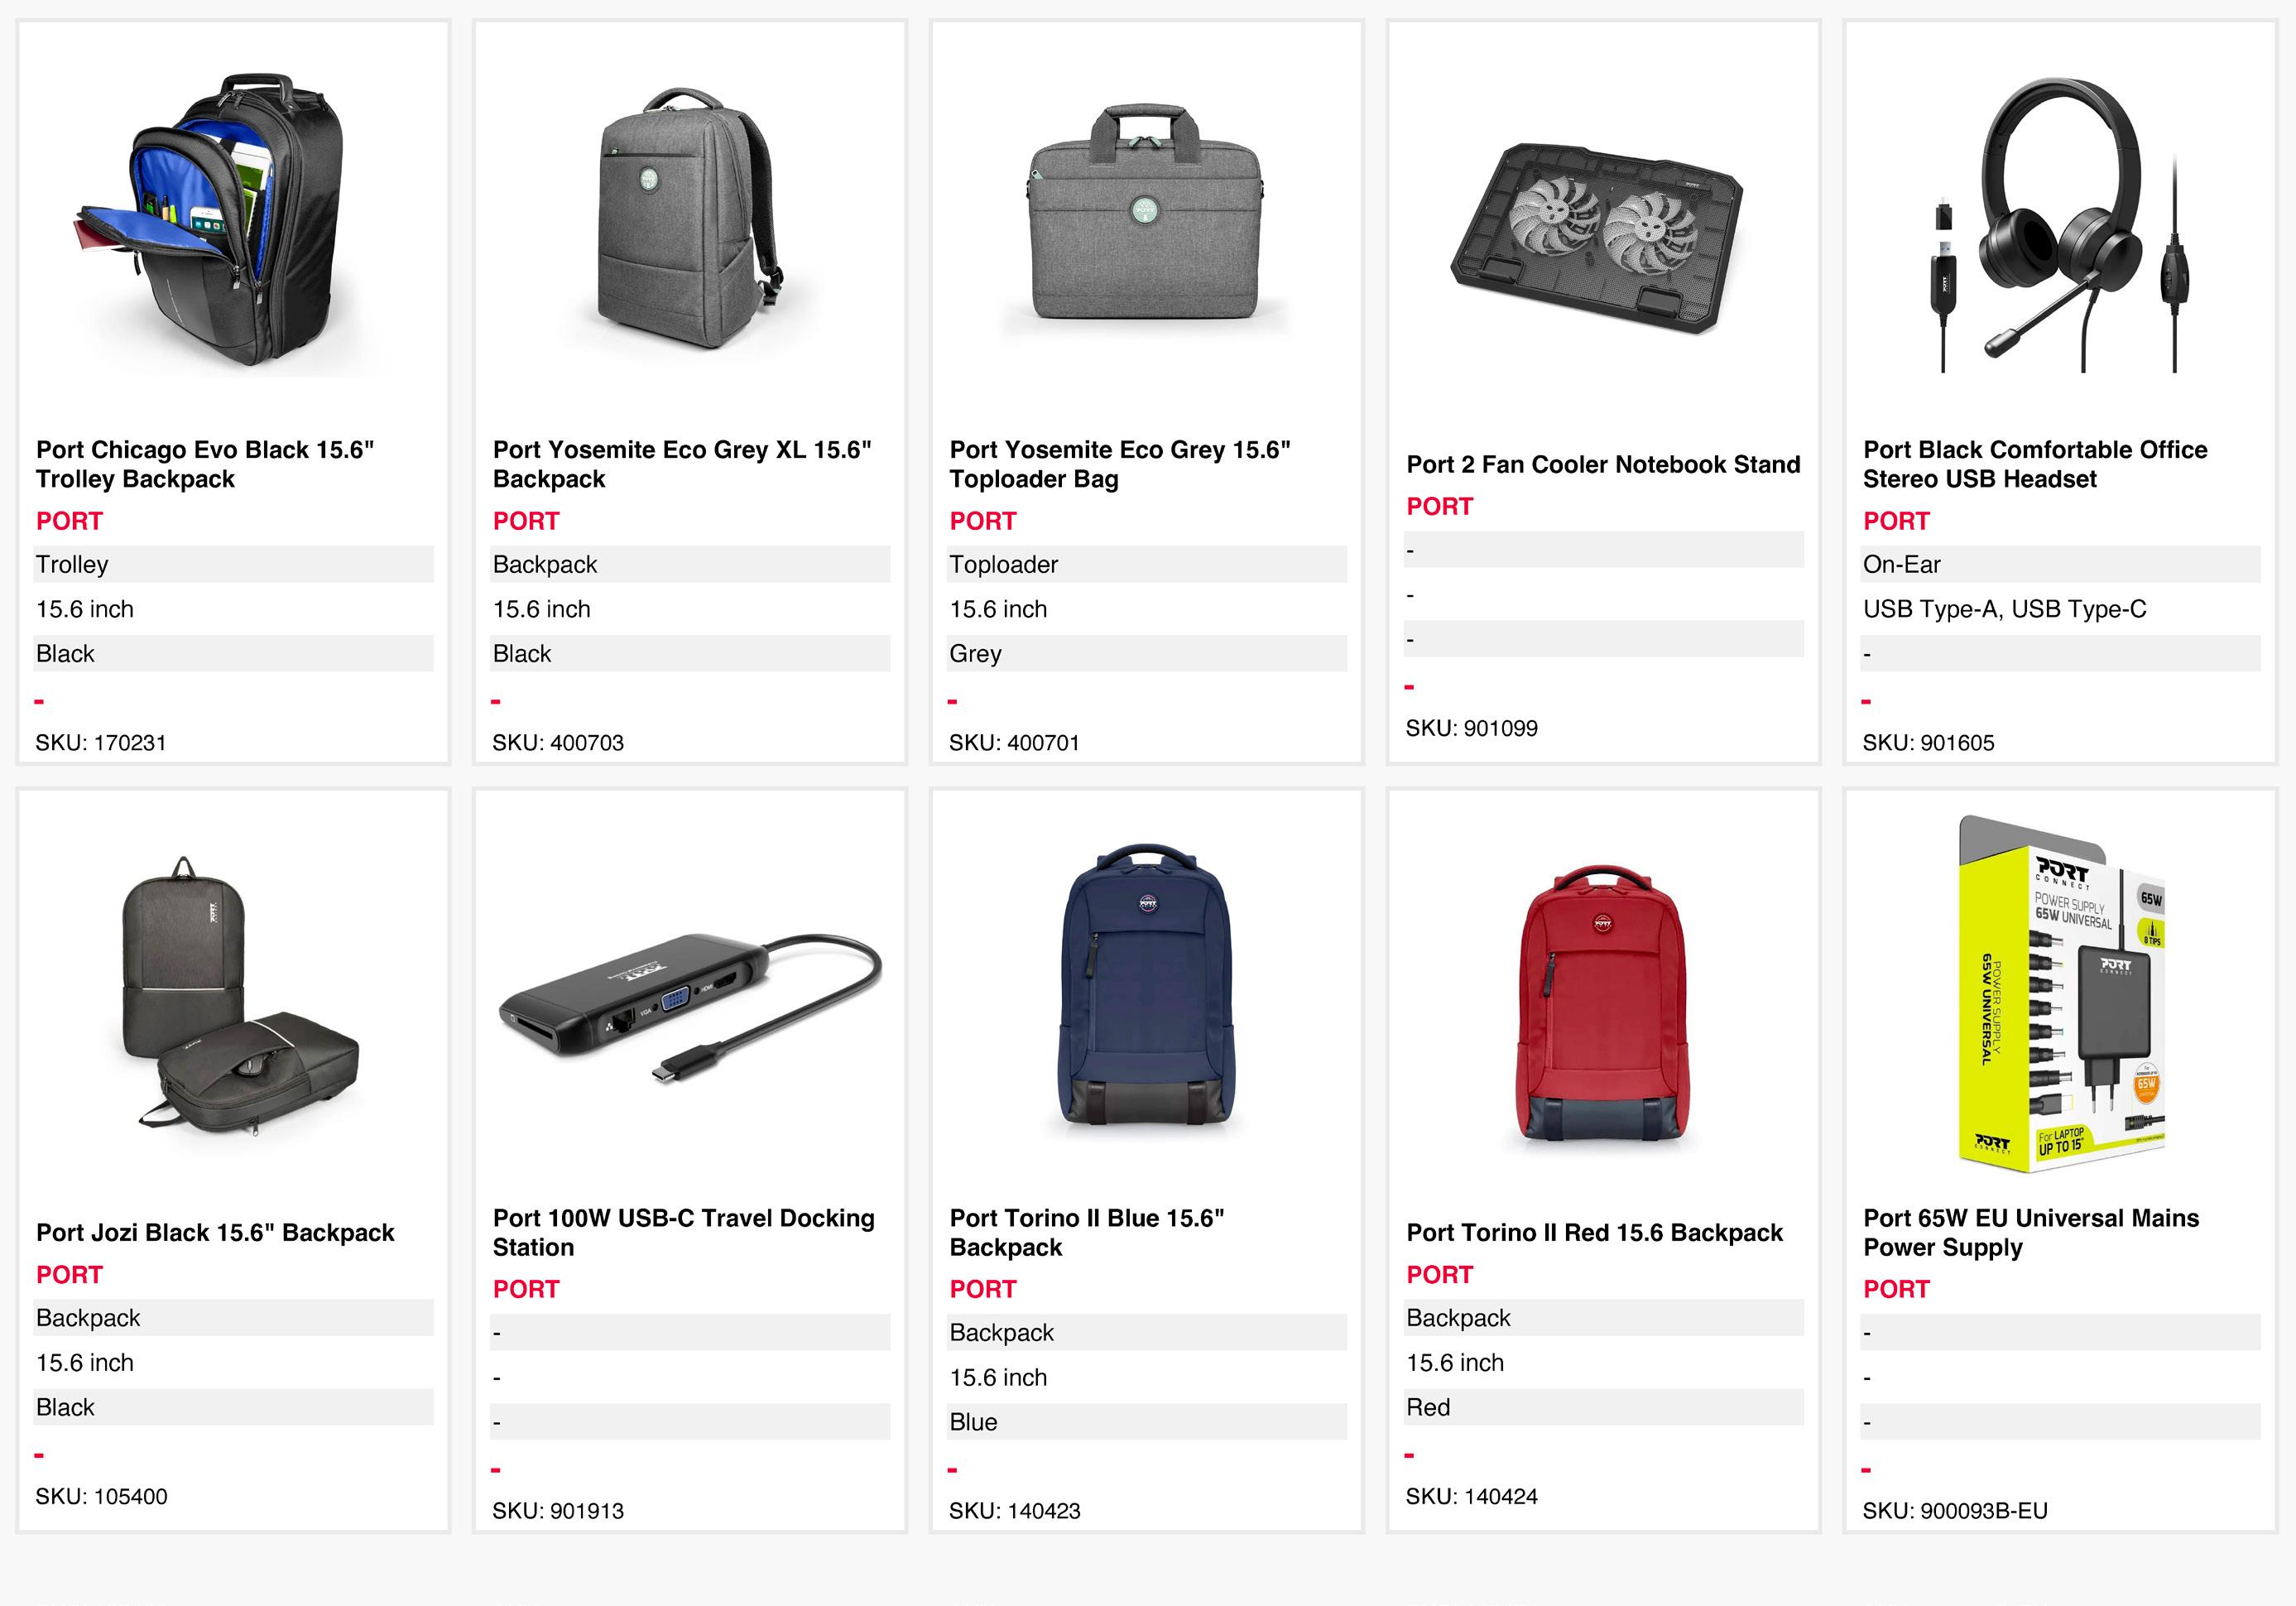Viewport: 2296px width, 1606px height.
Task: Click the PORT brand link under Torino II Blue
Action: pyautogui.click(x=982, y=1289)
